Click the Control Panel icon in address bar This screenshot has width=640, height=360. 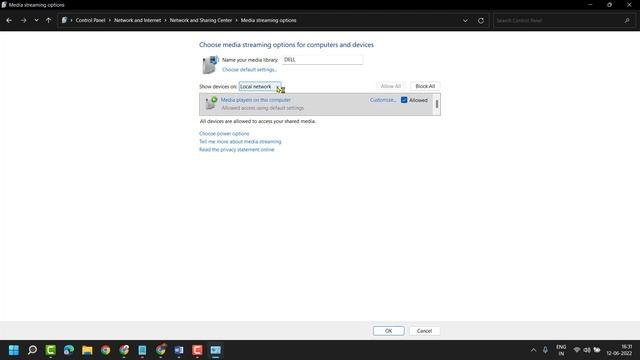tap(64, 20)
